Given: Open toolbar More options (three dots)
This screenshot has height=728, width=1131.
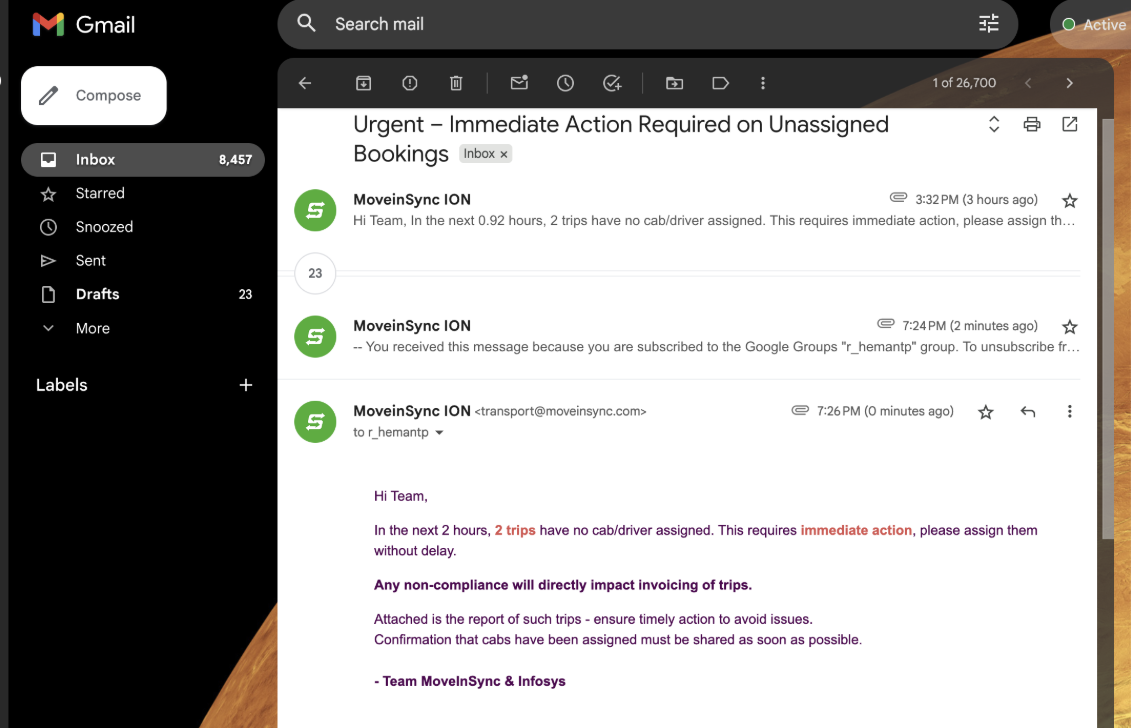Looking at the screenshot, I should coord(762,83).
